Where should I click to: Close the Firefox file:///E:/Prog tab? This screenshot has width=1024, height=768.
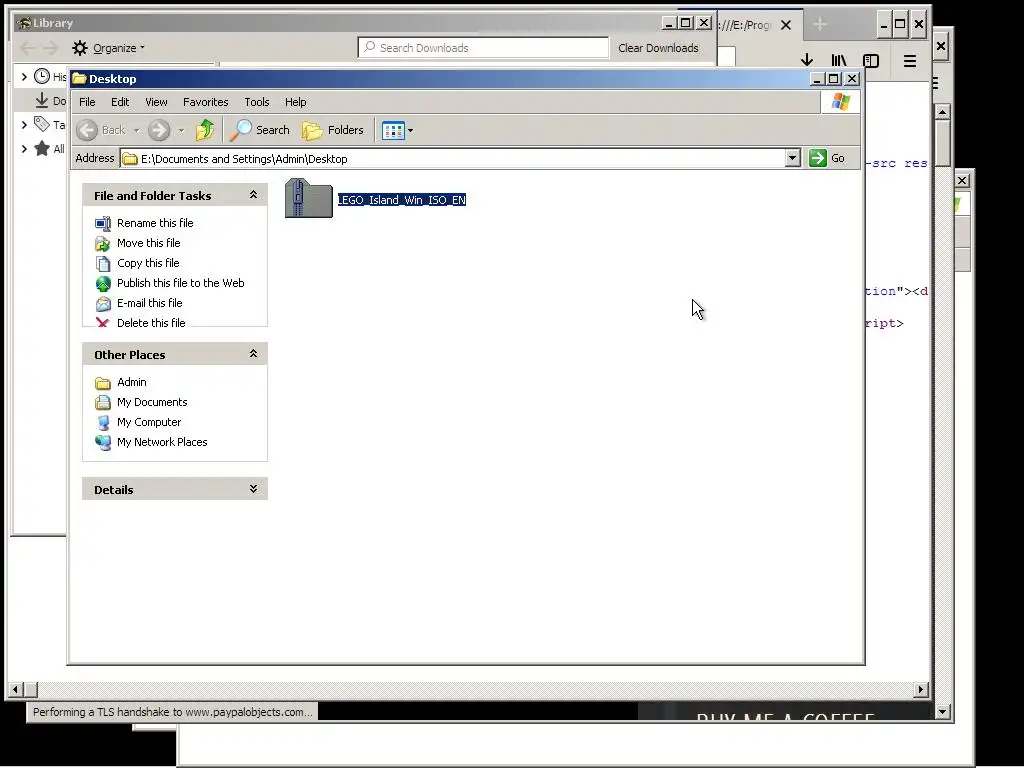(x=786, y=25)
